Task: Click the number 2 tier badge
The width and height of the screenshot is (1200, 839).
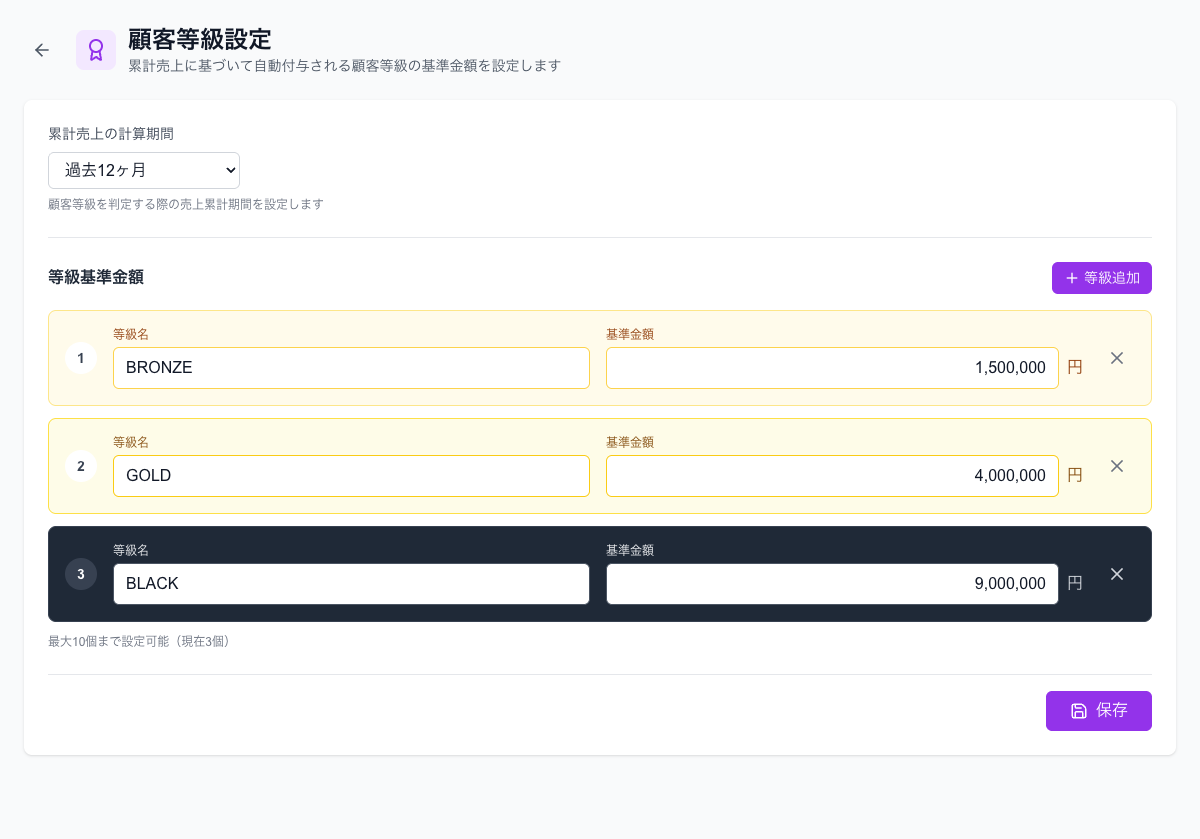Action: pyautogui.click(x=81, y=466)
